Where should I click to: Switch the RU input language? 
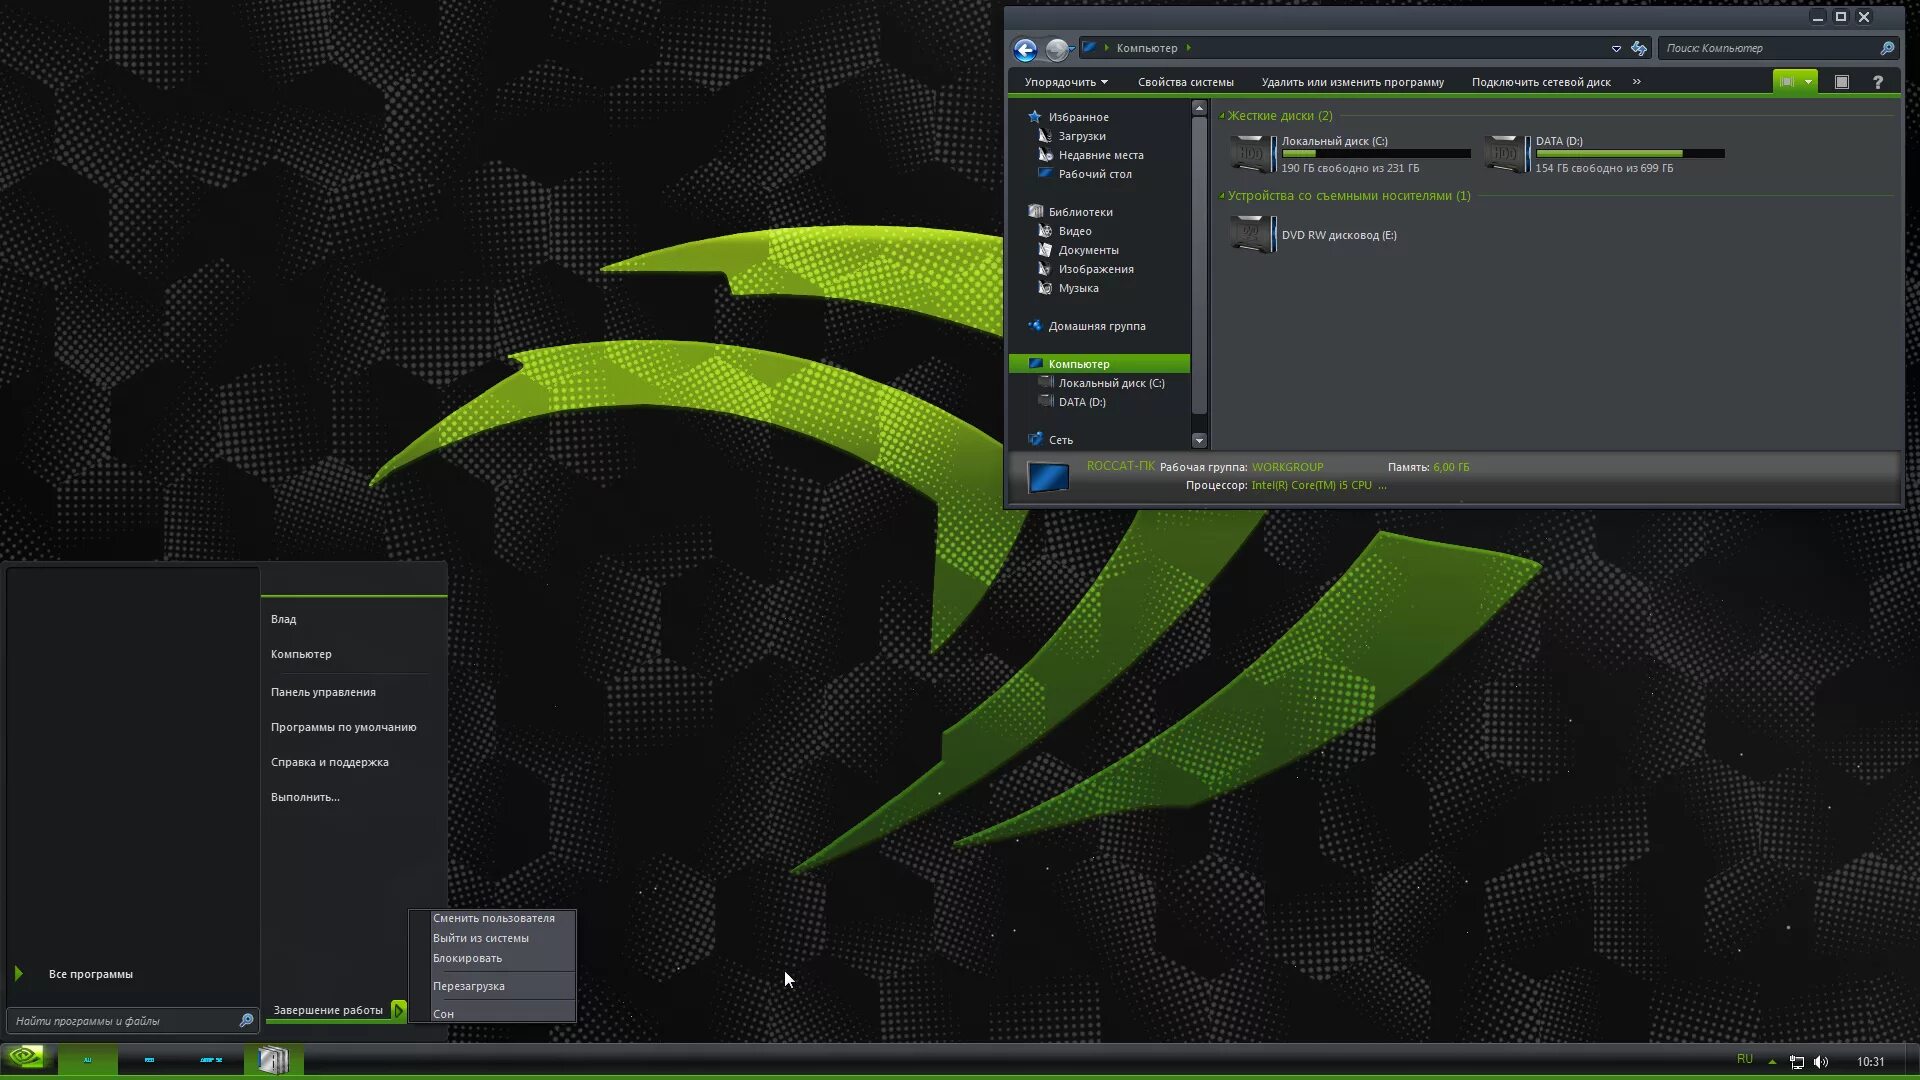pos(1745,1059)
